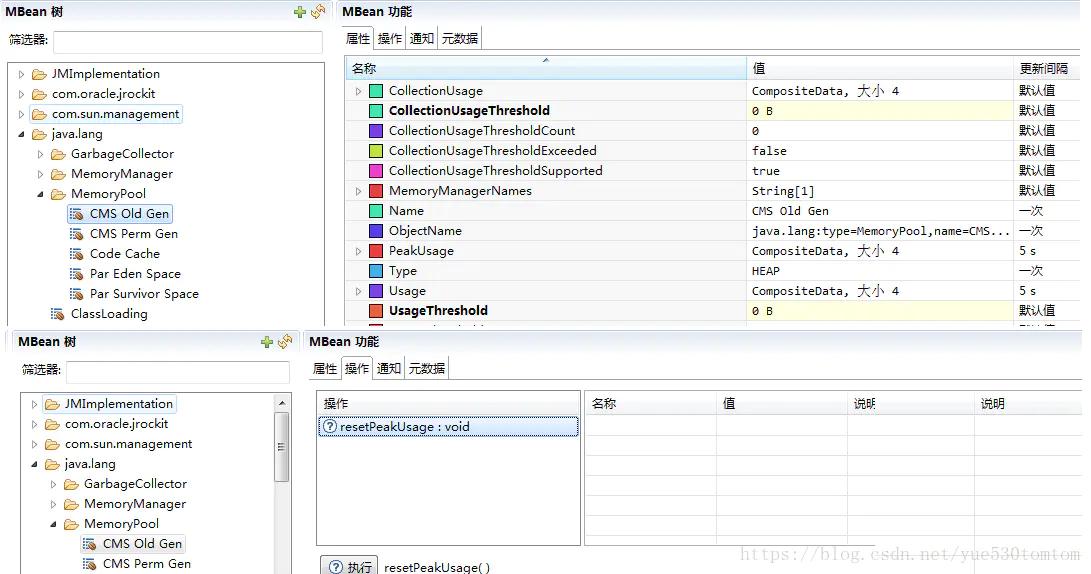Open the 元数据 tab in upper panel

(460, 38)
